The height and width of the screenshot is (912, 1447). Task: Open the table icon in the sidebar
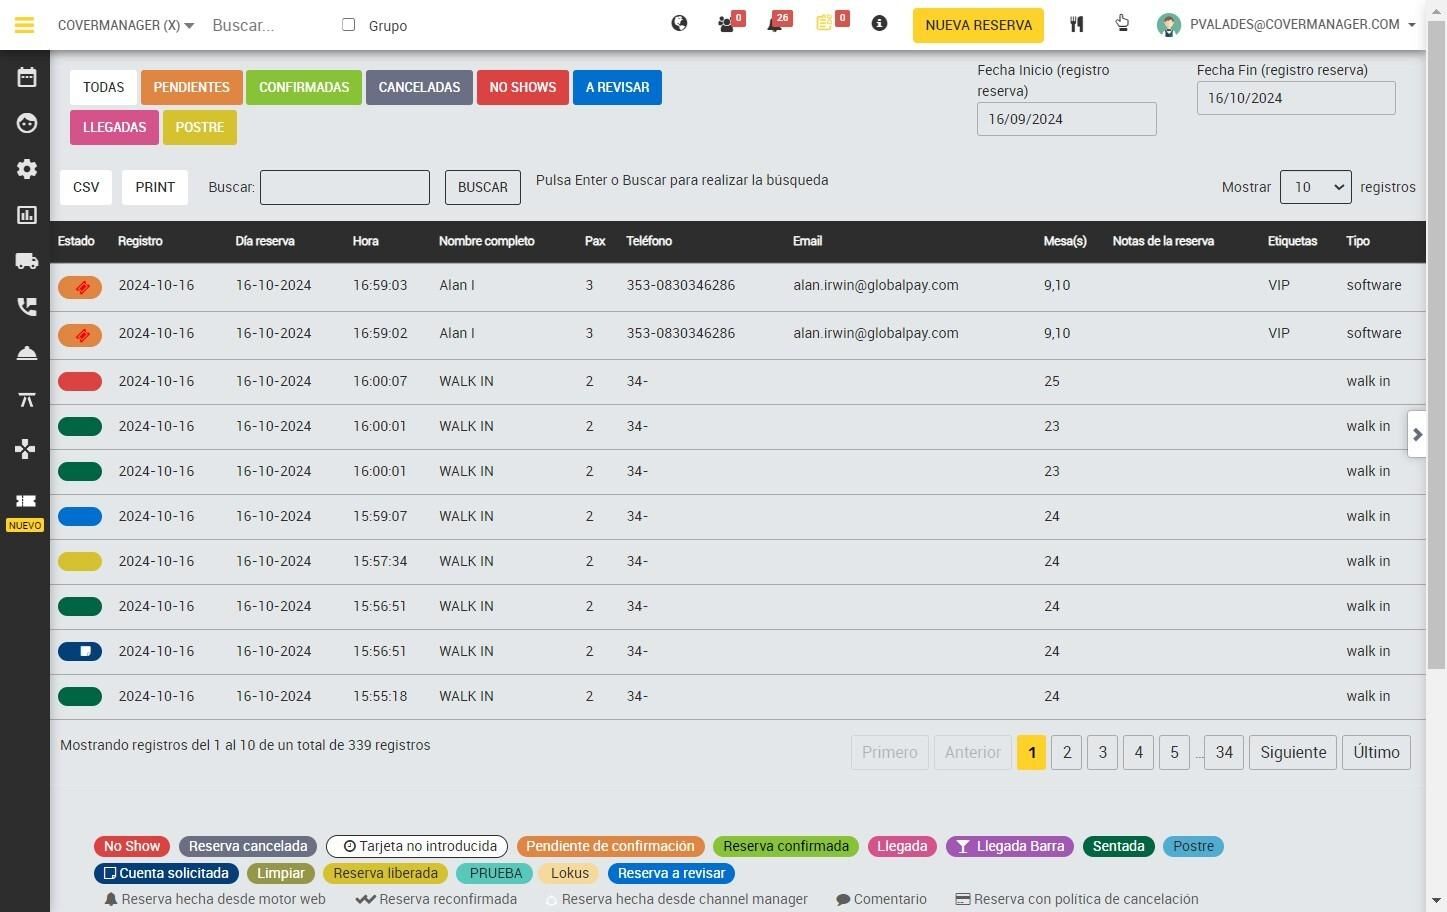26,400
